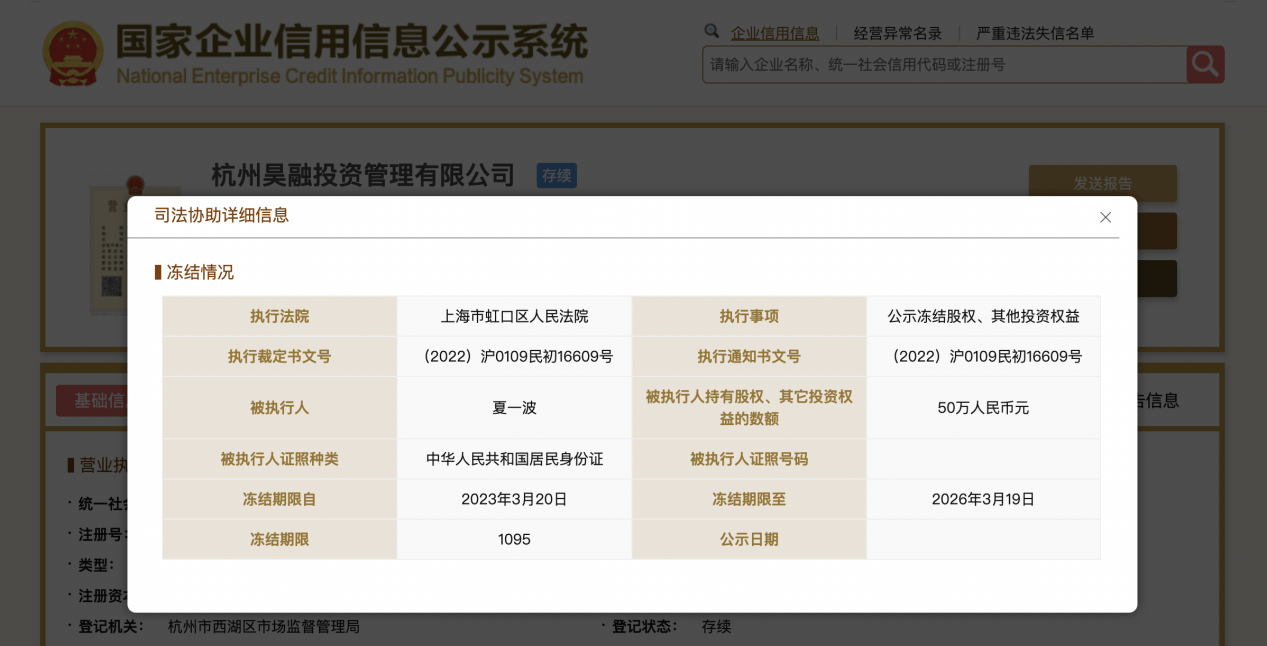Select the 50万人民币元 amount cell

983,407
